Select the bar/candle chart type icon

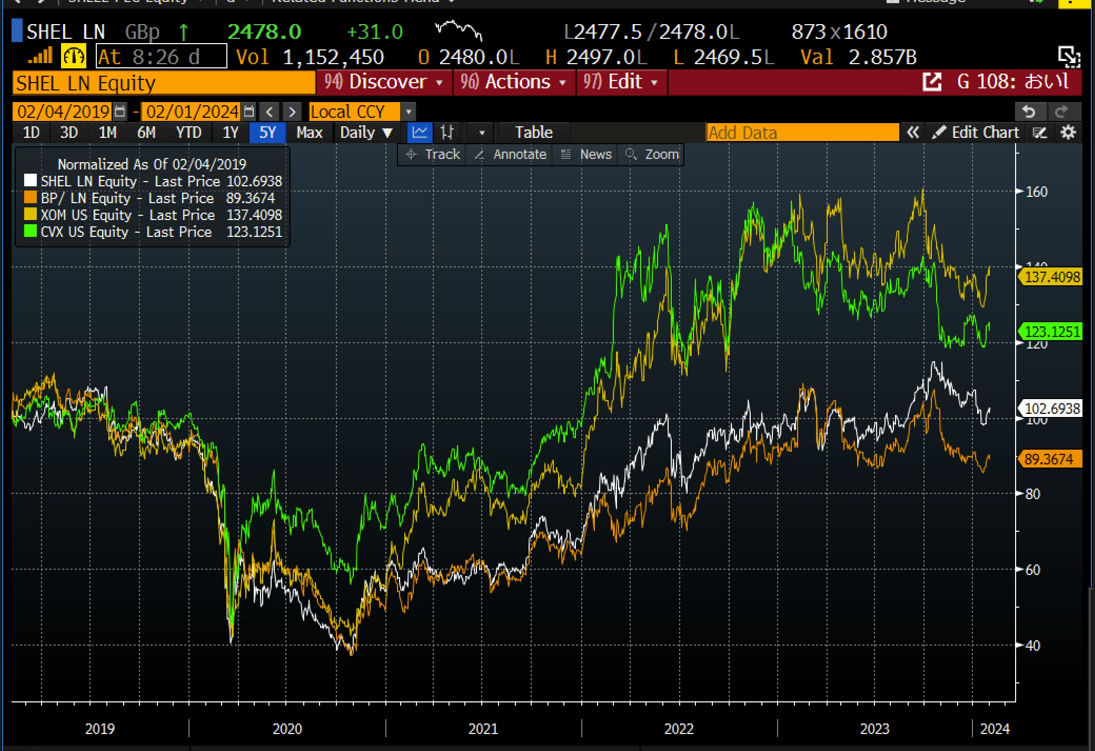[448, 132]
